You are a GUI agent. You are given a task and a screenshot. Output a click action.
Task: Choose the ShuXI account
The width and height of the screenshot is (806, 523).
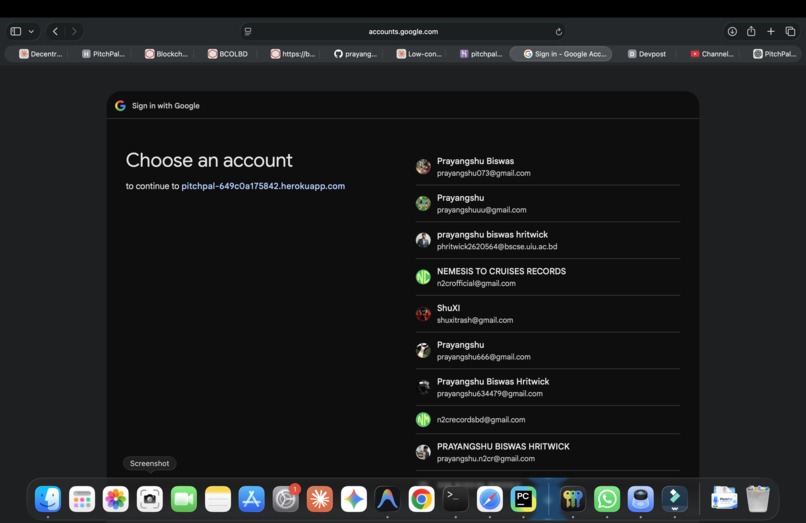(547, 314)
